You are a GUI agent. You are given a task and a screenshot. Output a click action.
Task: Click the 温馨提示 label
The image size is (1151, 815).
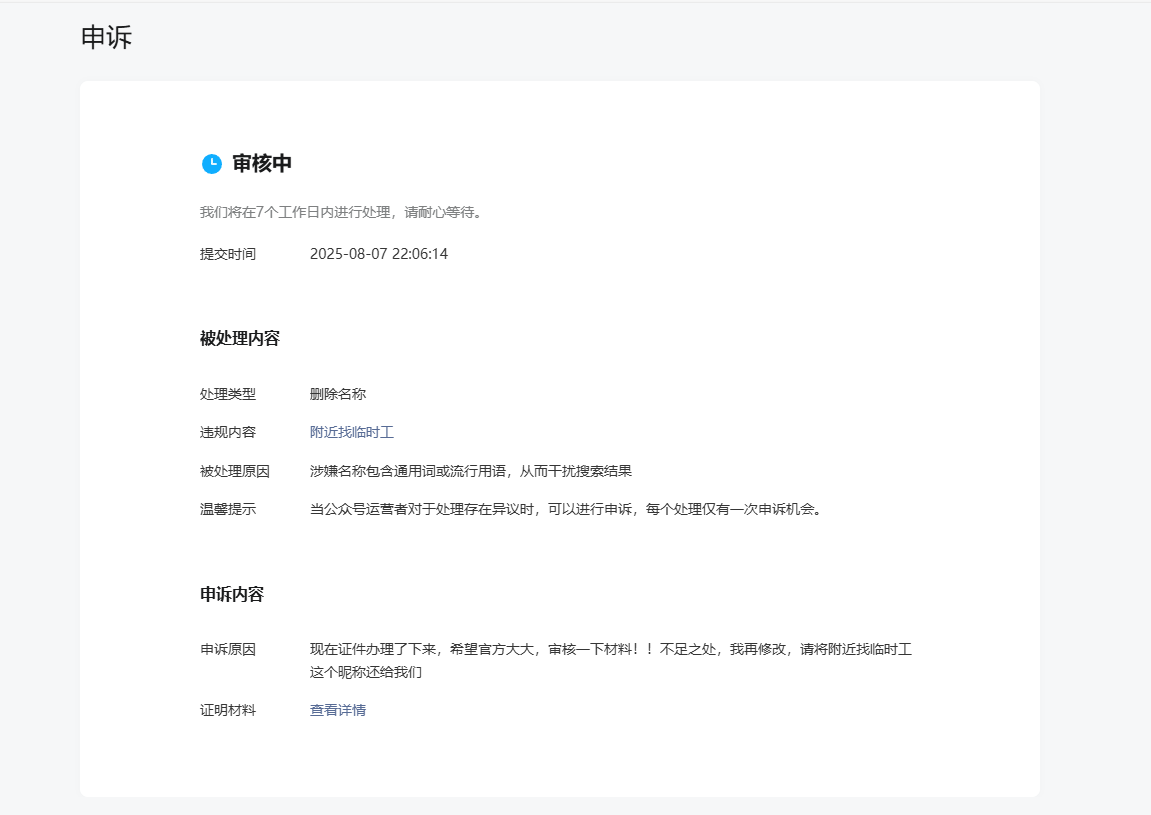point(228,510)
